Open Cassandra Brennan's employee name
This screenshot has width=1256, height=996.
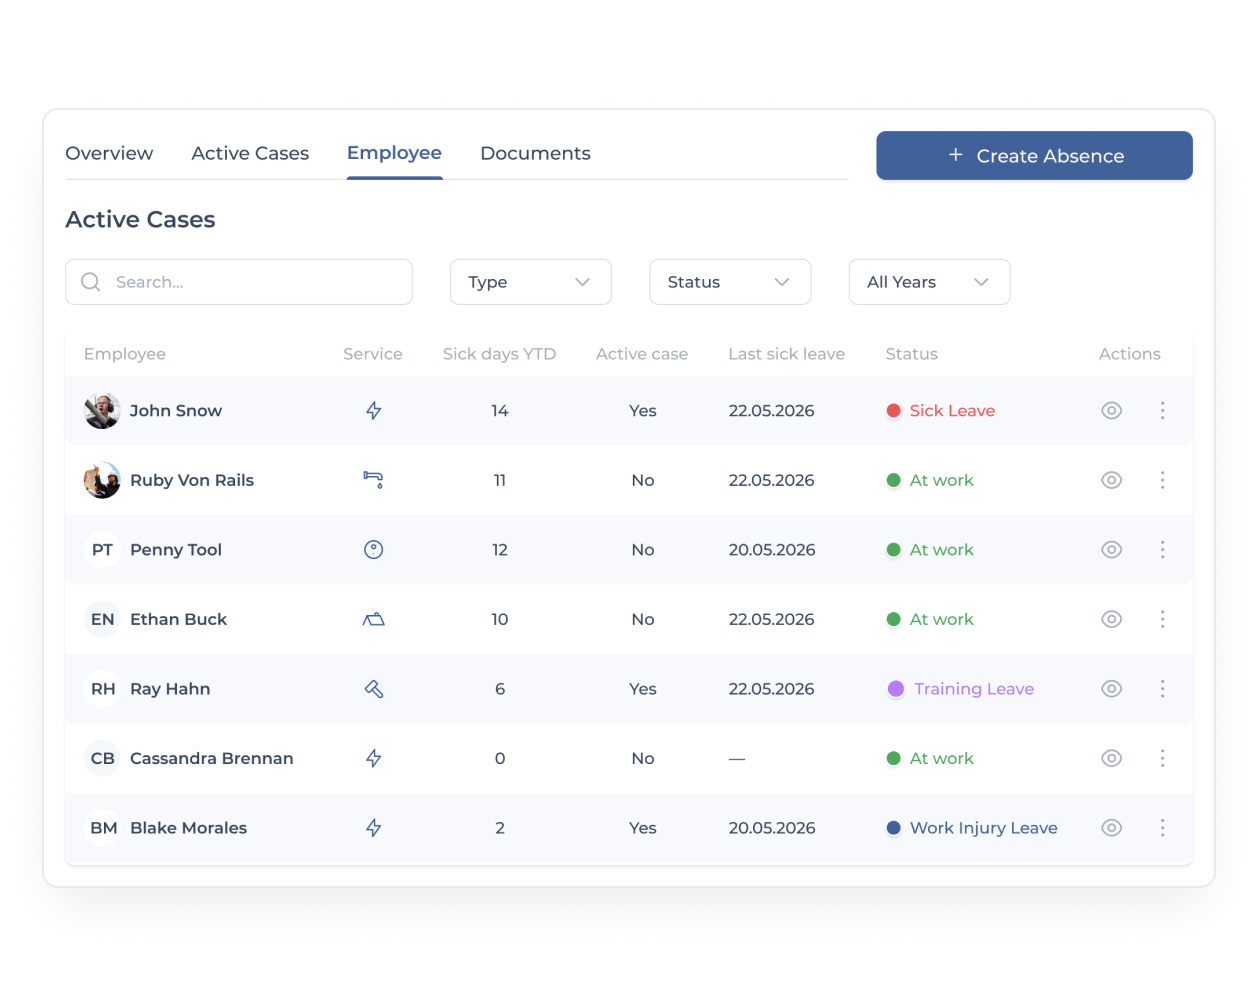tap(212, 758)
